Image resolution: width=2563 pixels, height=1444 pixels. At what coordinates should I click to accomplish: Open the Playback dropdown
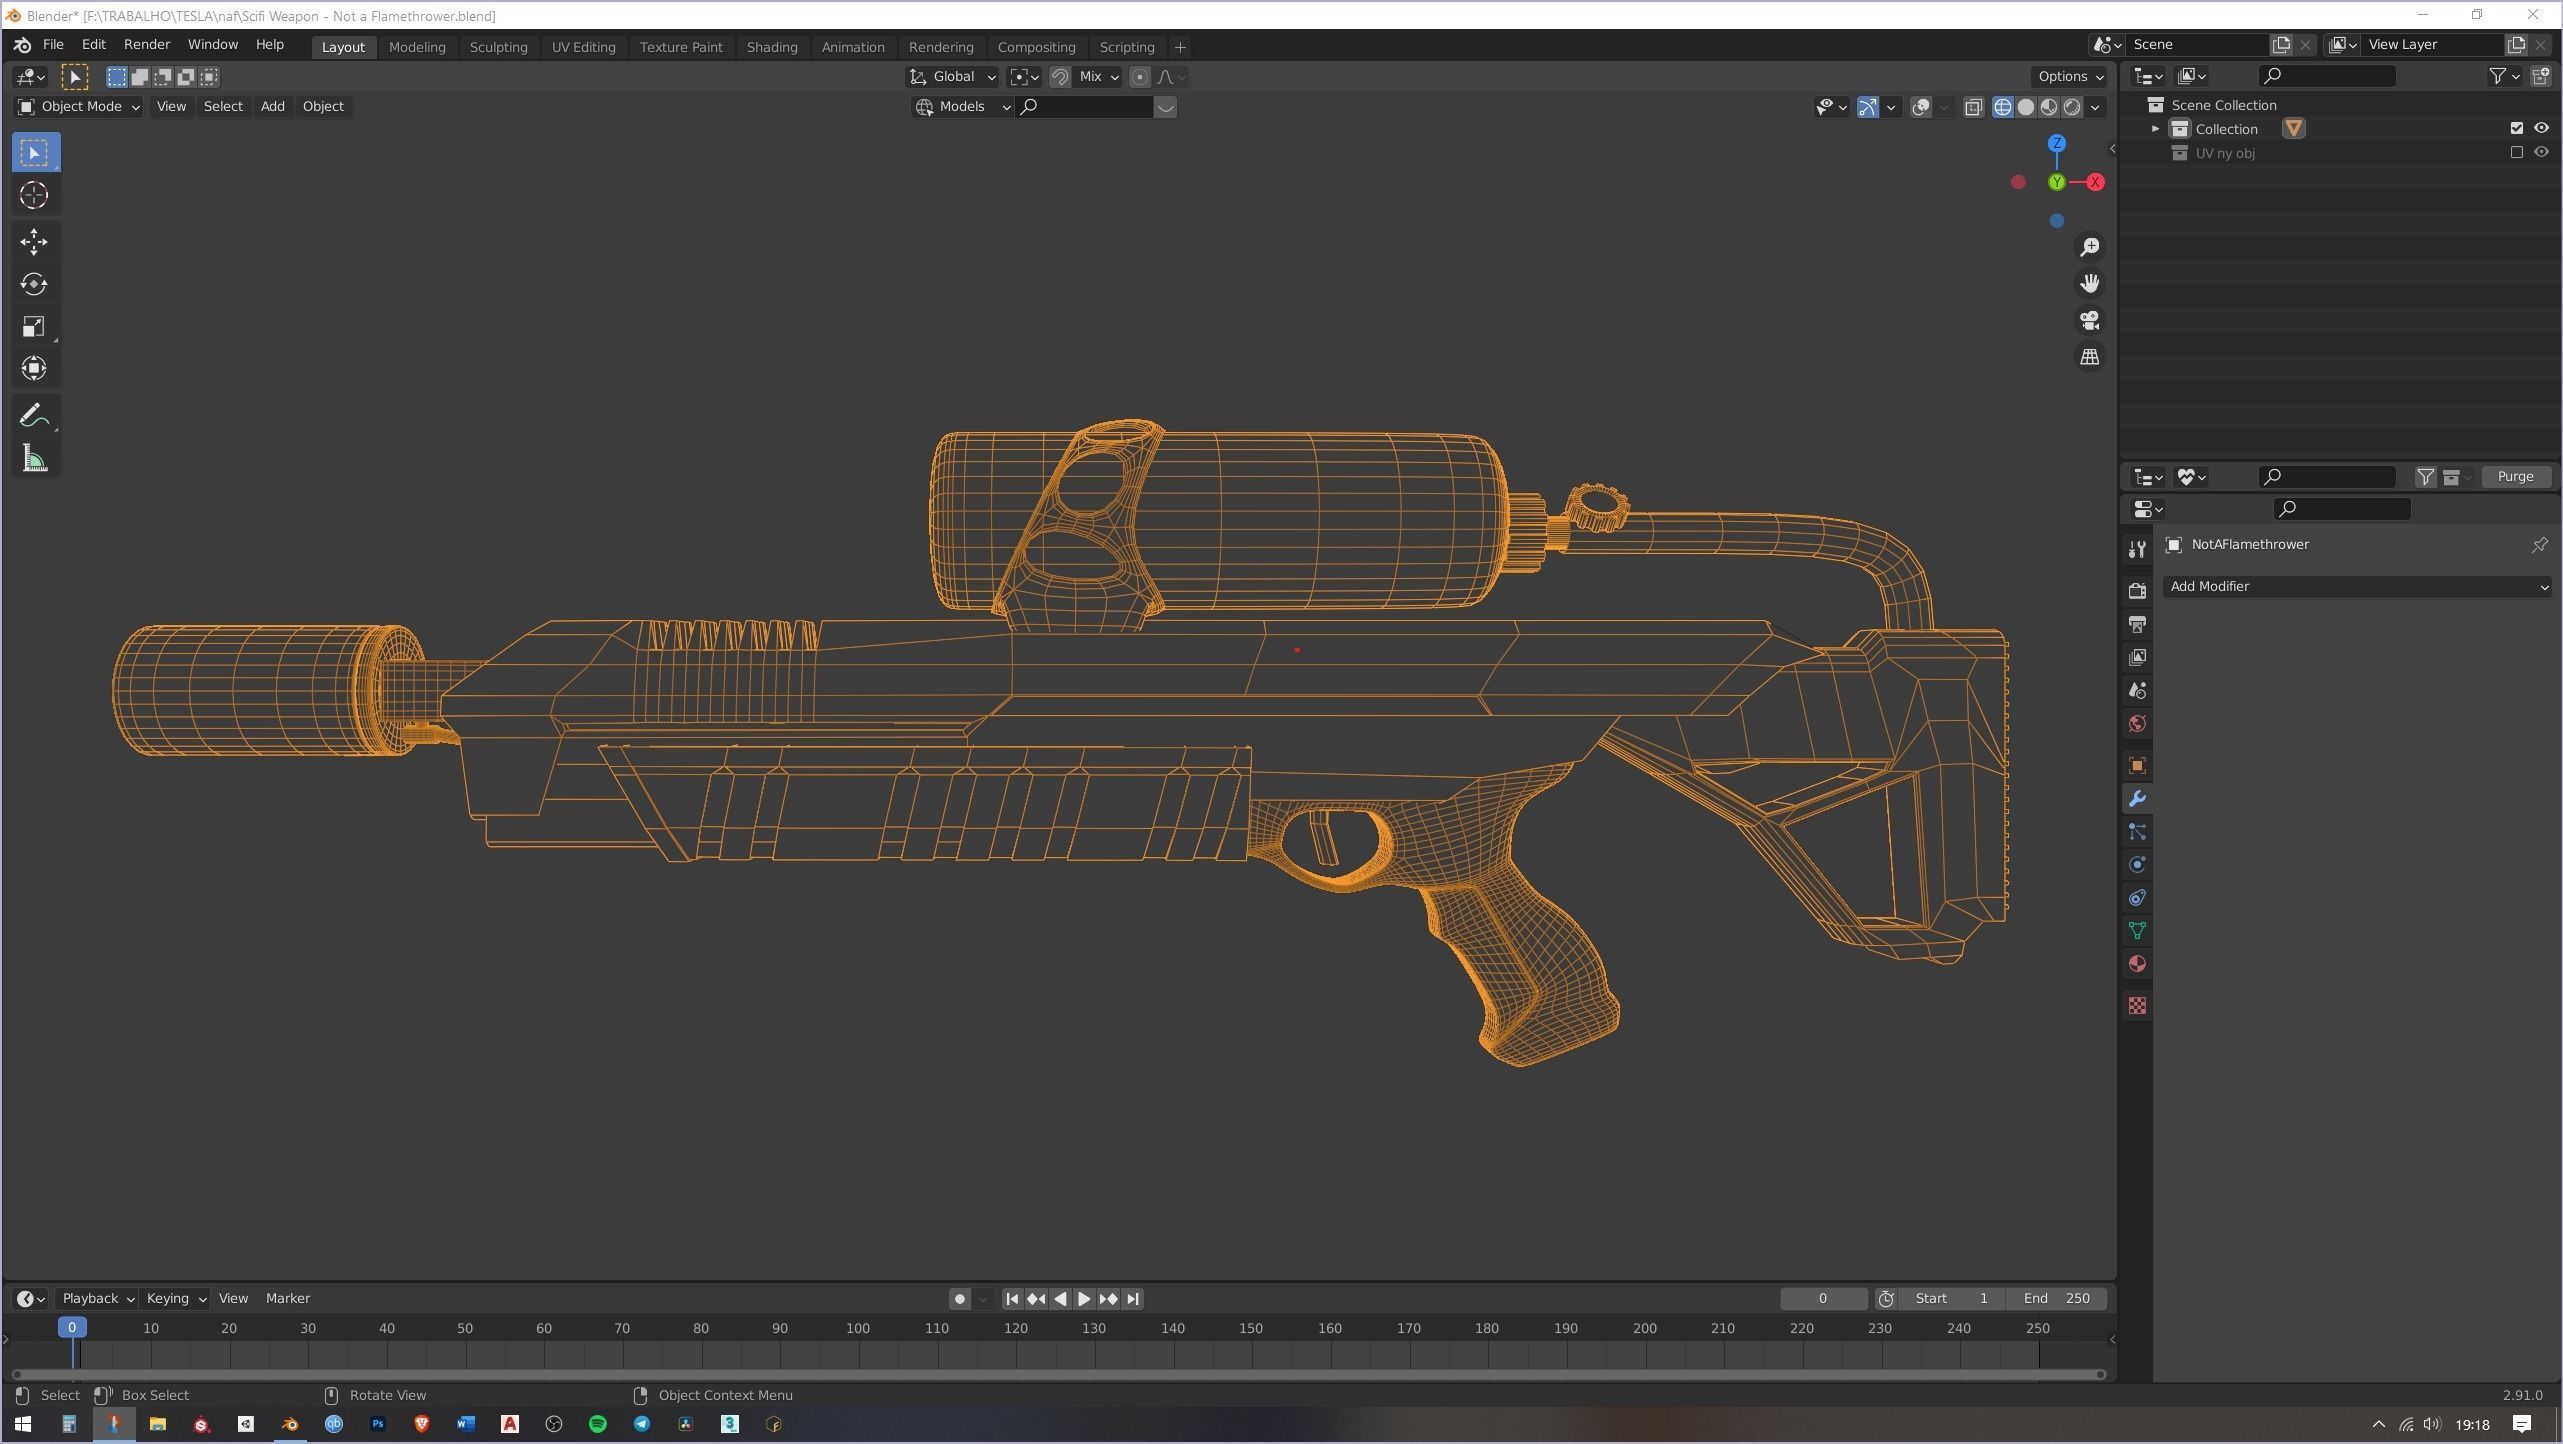coord(97,1298)
